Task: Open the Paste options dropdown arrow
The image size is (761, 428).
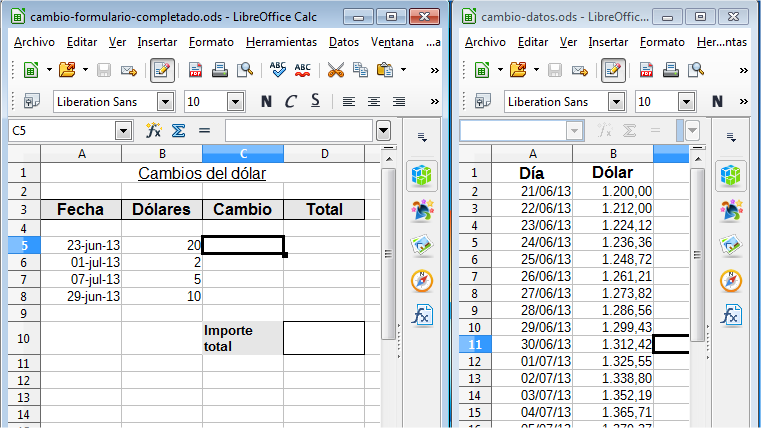Action: point(403,70)
